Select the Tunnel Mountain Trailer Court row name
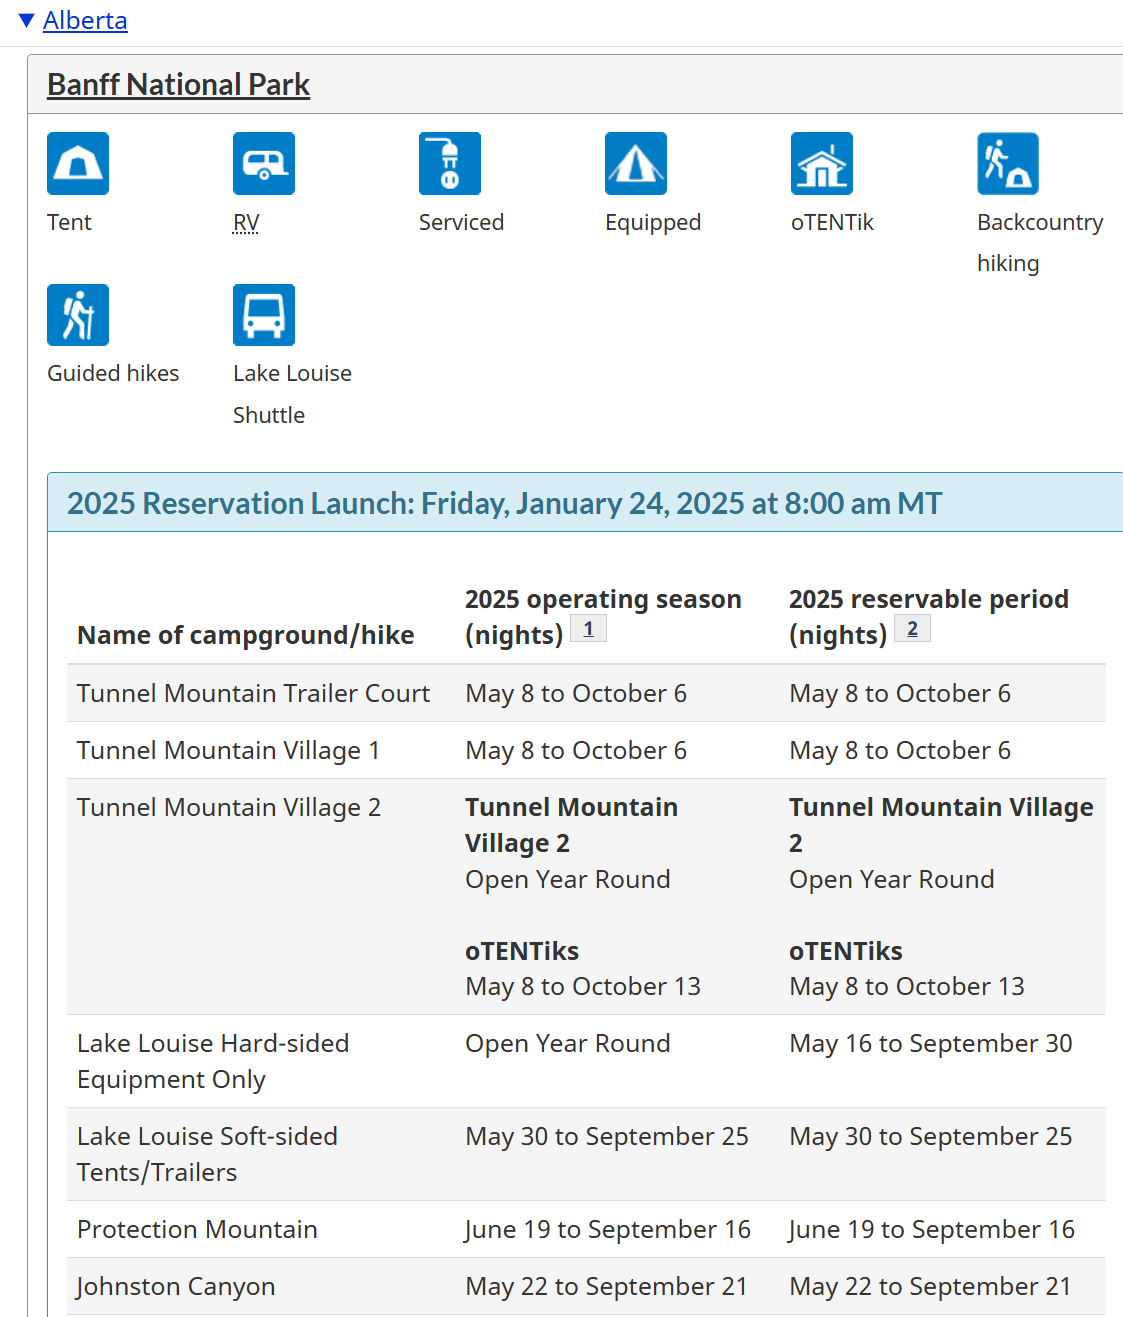This screenshot has width=1123, height=1317. point(253,693)
